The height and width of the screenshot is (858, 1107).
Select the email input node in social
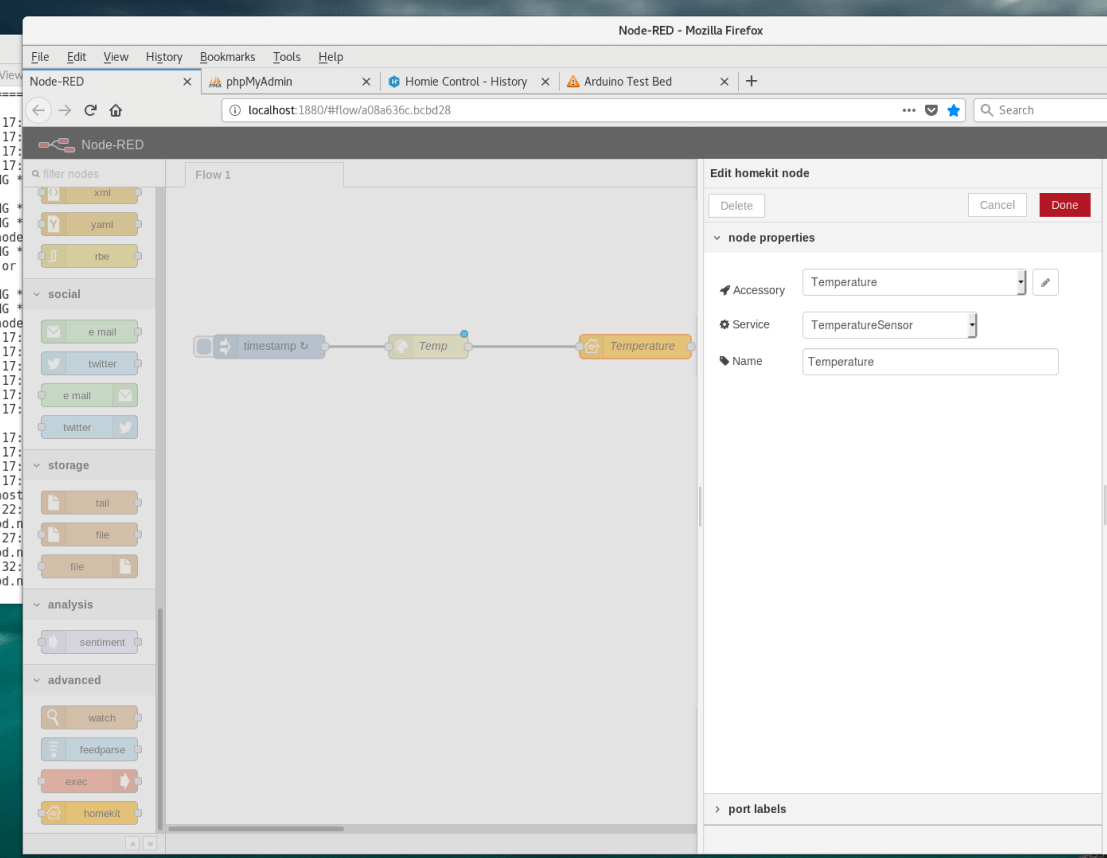coord(90,332)
